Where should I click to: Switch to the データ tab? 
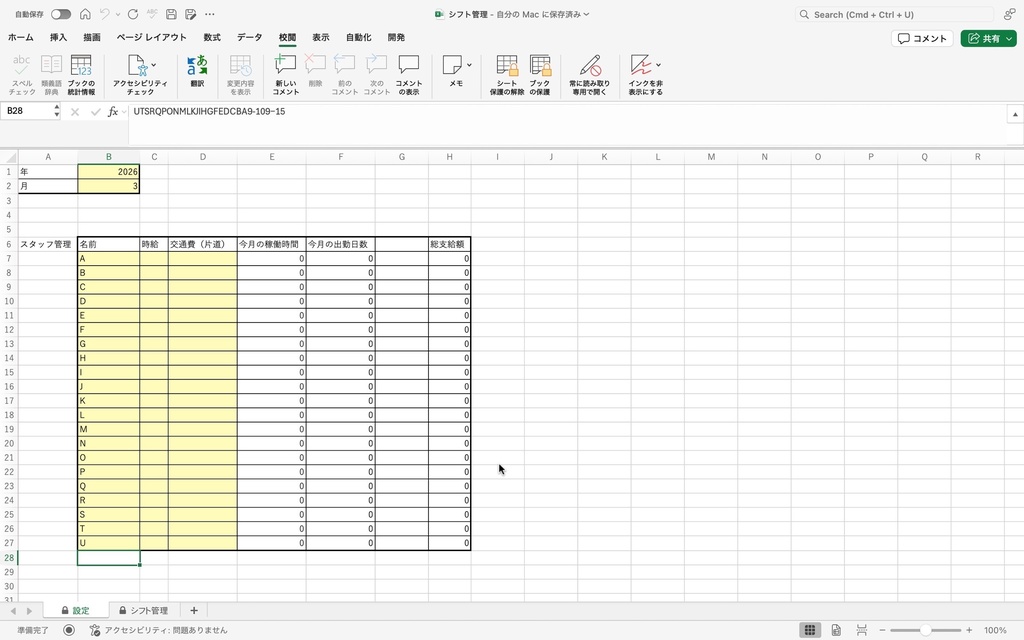(249, 37)
